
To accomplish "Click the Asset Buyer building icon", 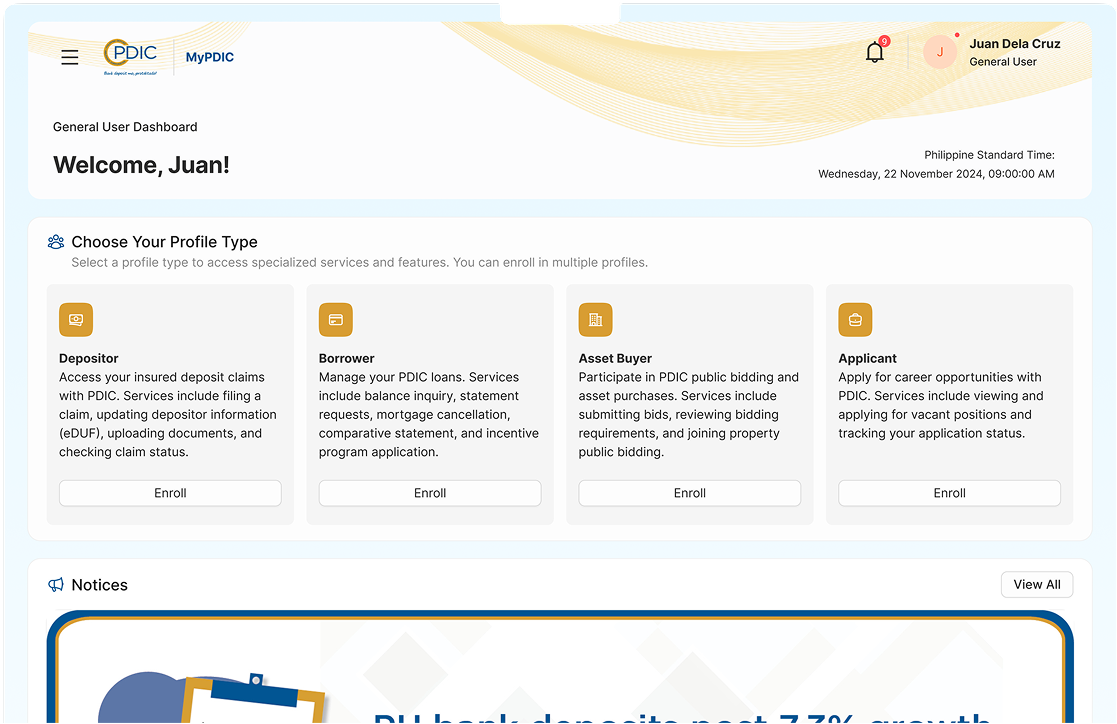I will tap(596, 320).
